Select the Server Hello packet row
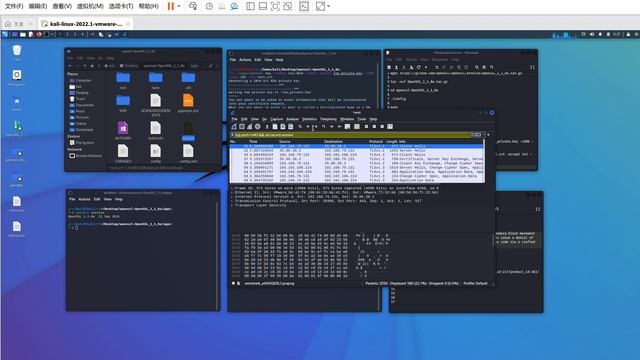Viewport: 640px width, 360px height. tap(357, 150)
